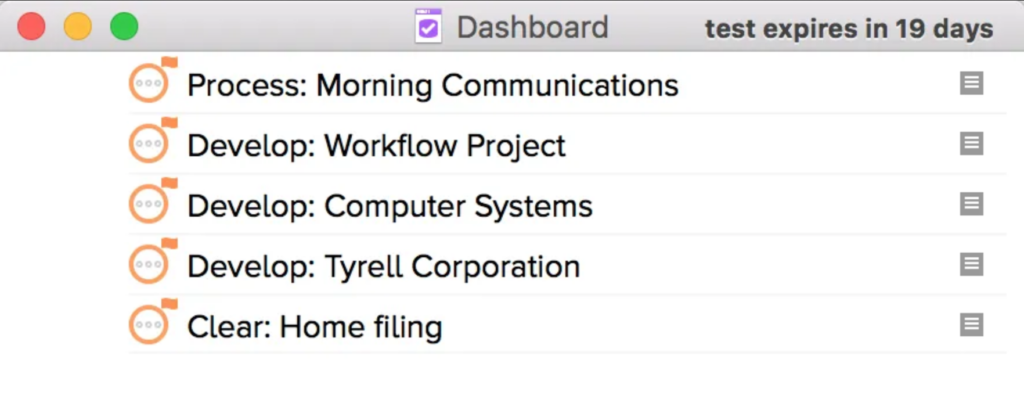The image size is (1024, 417).
Task: Open note icon for Home filing
Action: 970,325
